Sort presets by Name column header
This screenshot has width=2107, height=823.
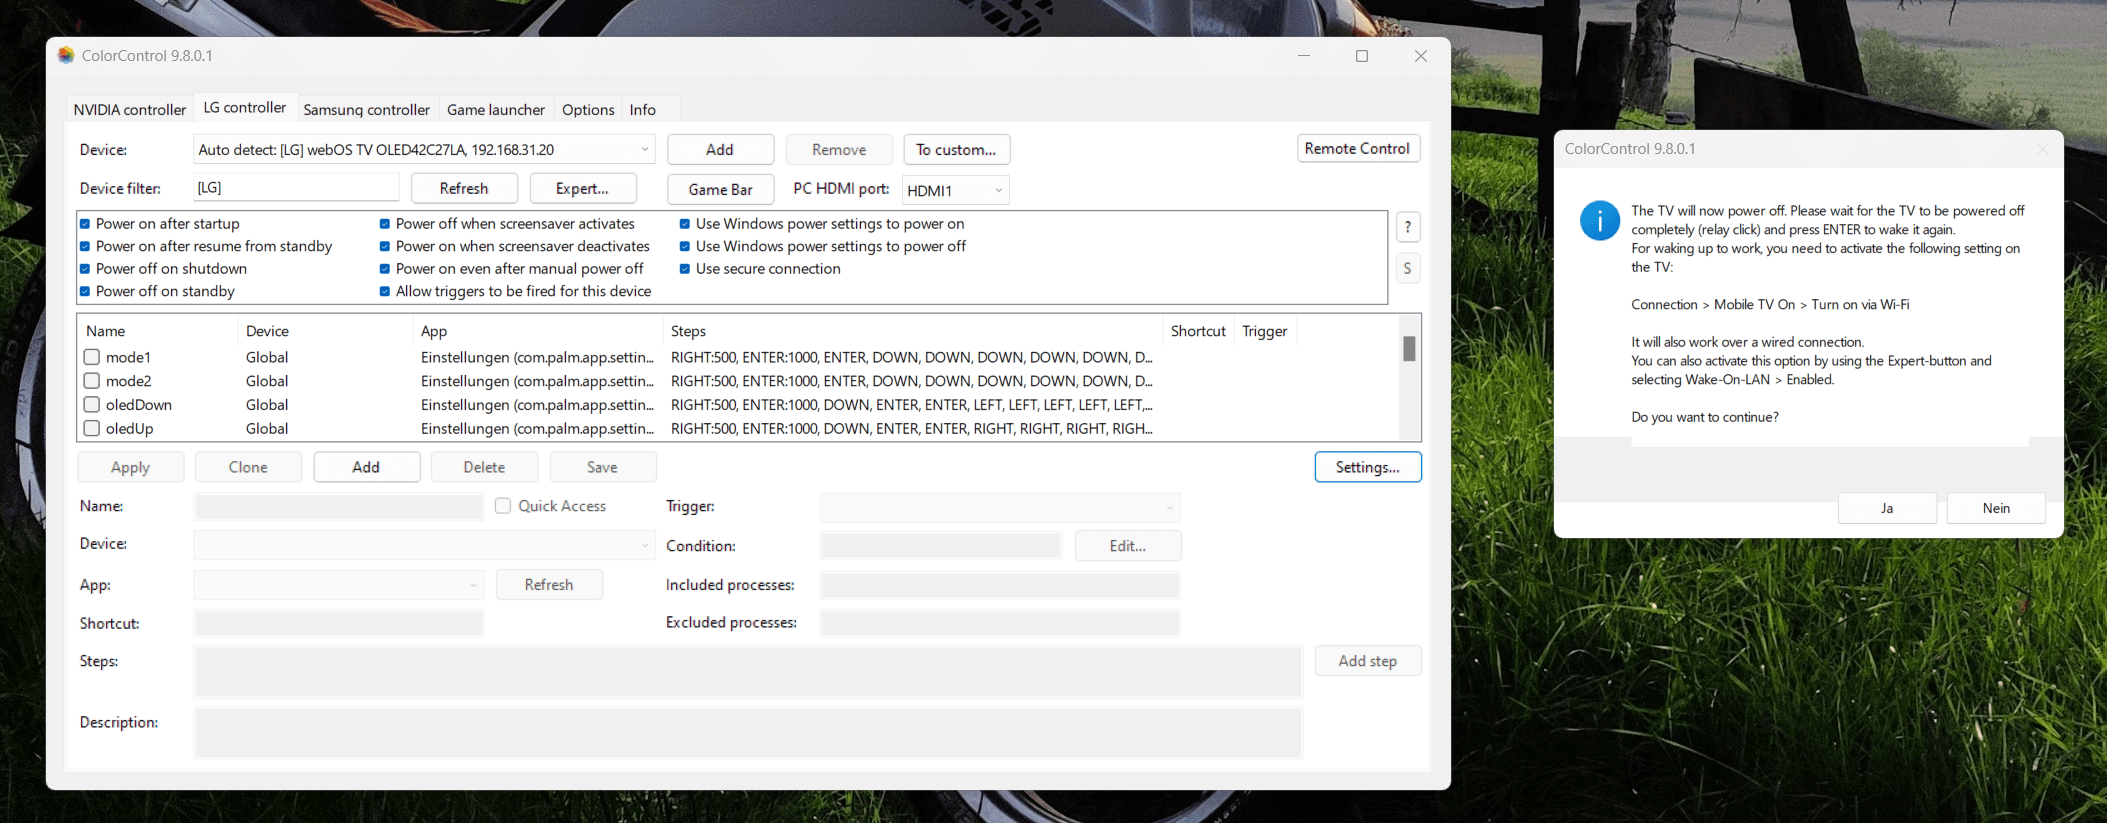coord(158,331)
